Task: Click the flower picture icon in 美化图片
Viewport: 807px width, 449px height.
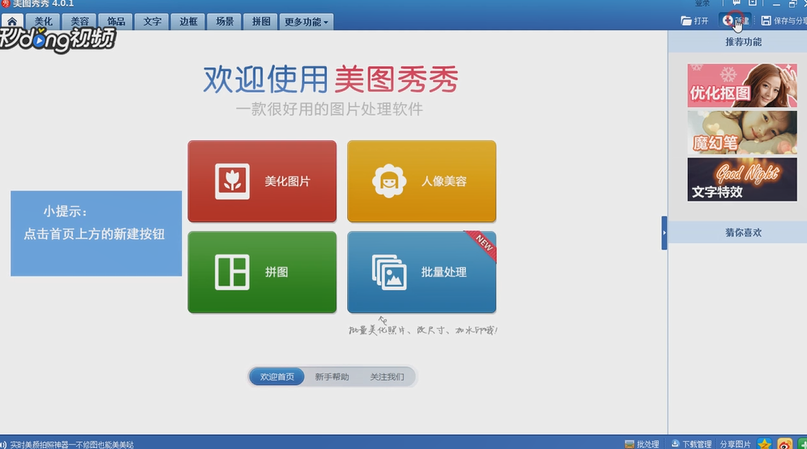Action: [232, 181]
